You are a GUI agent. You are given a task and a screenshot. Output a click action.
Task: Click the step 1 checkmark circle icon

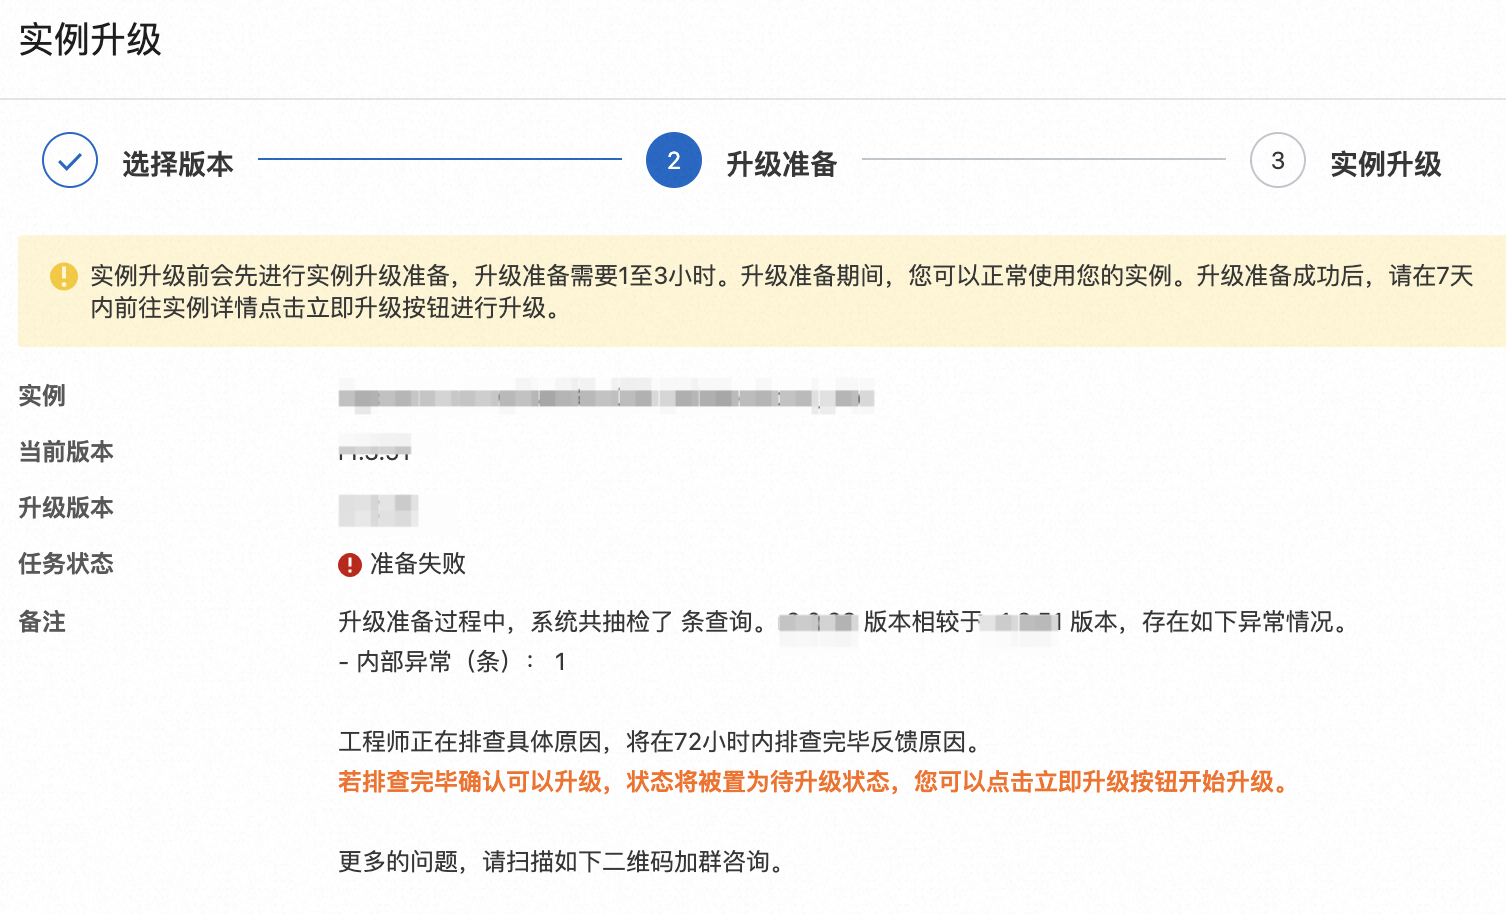point(70,160)
